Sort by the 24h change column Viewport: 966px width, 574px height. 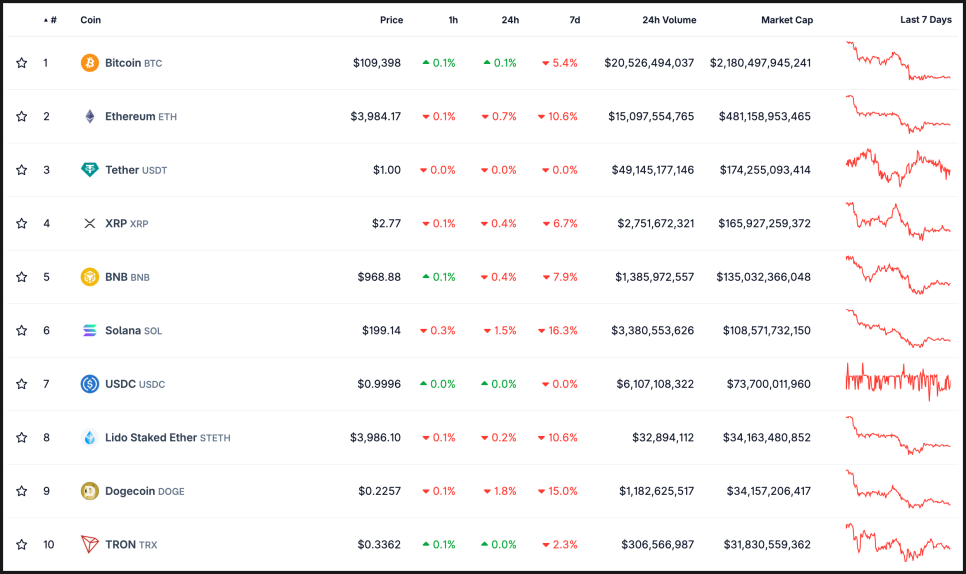point(510,20)
